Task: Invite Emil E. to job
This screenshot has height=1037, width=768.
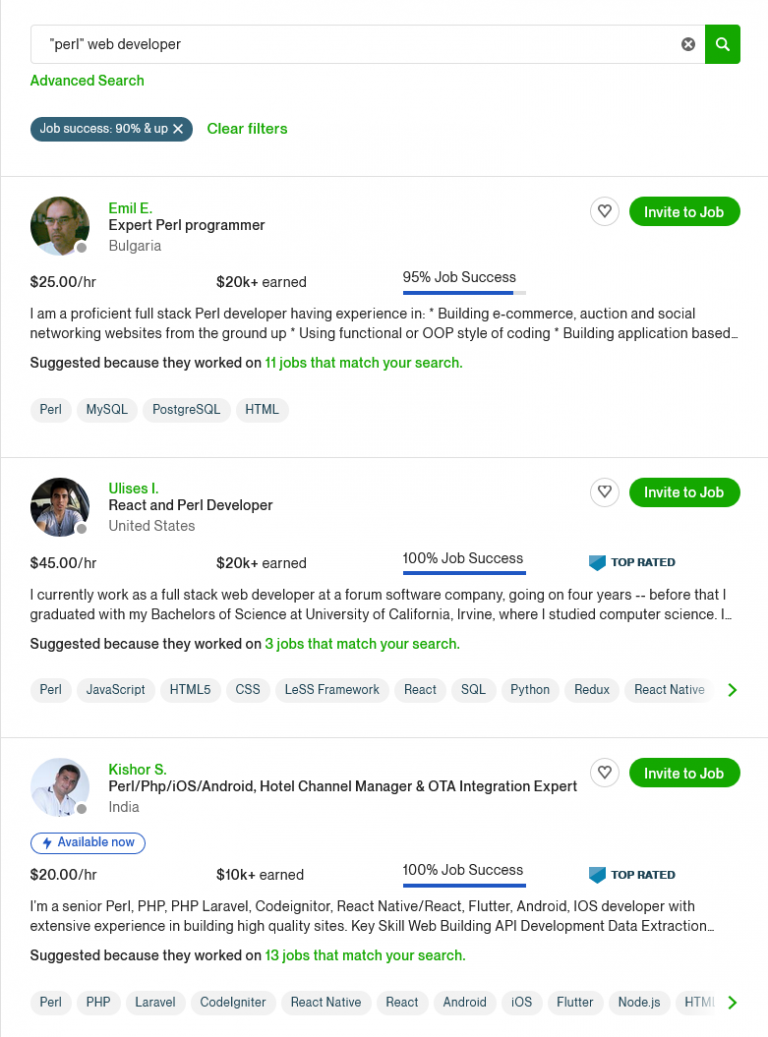Action: click(x=684, y=212)
